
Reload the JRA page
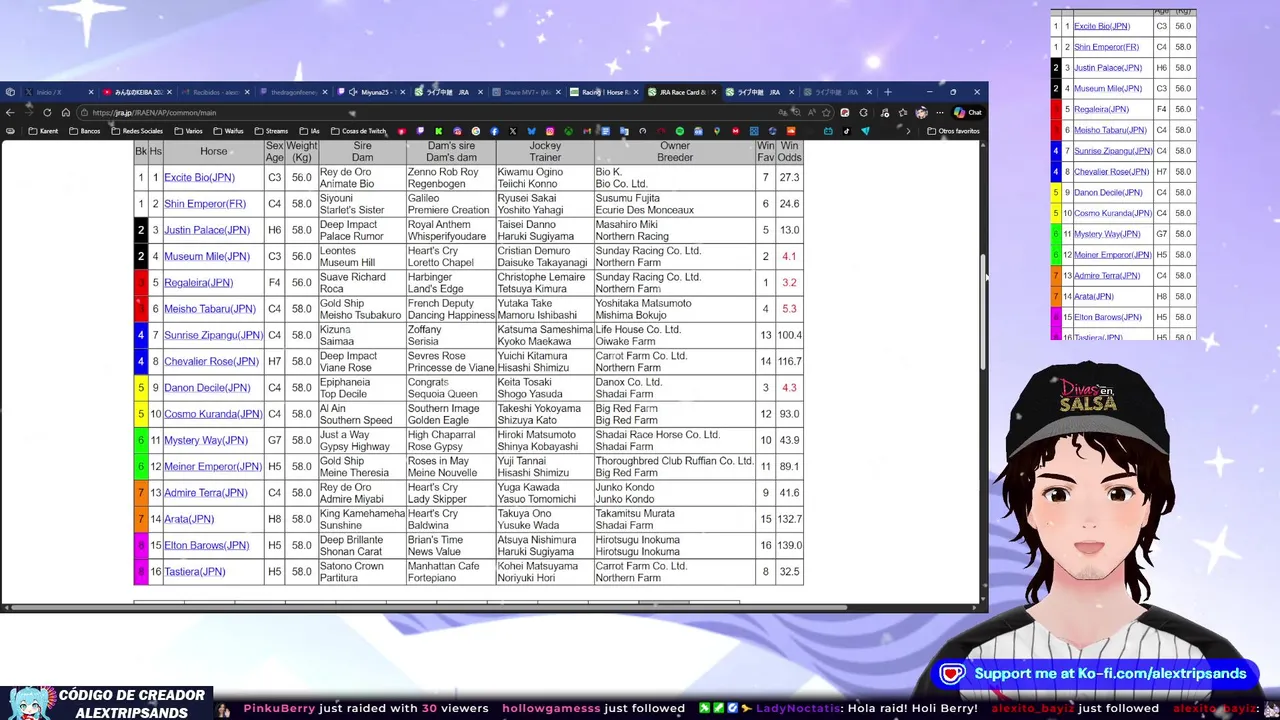pos(47,112)
